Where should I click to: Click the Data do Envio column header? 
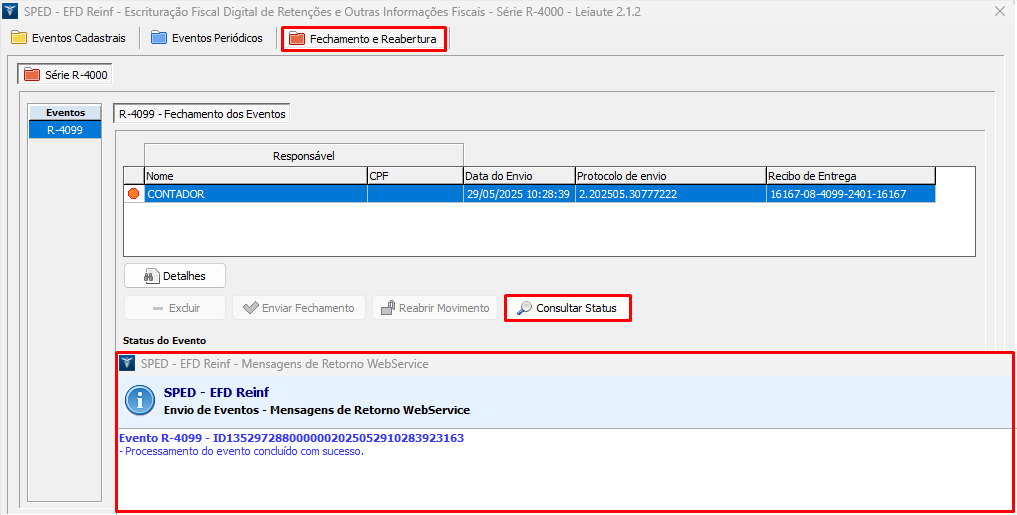tap(518, 176)
